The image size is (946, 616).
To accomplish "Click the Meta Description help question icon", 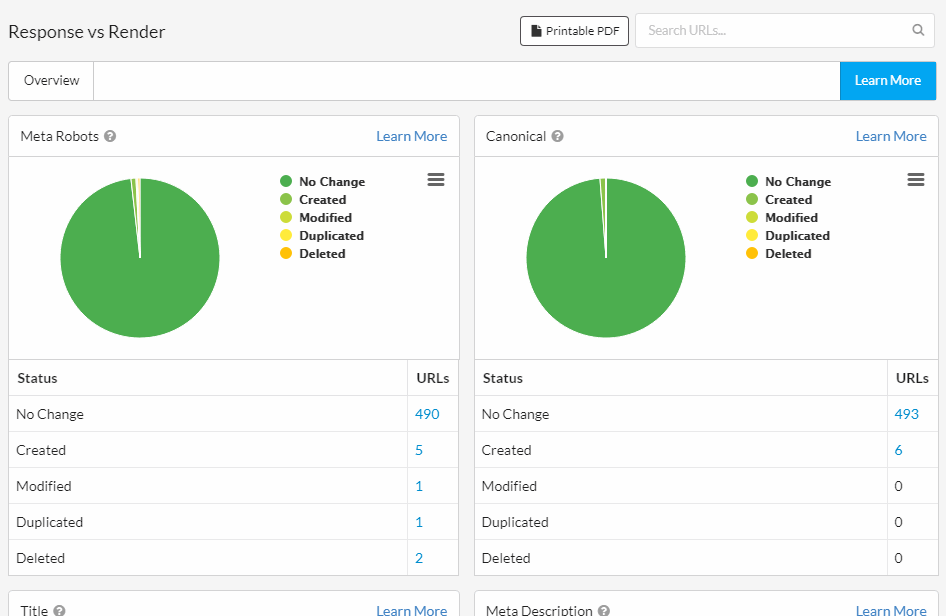I will tap(604, 611).
